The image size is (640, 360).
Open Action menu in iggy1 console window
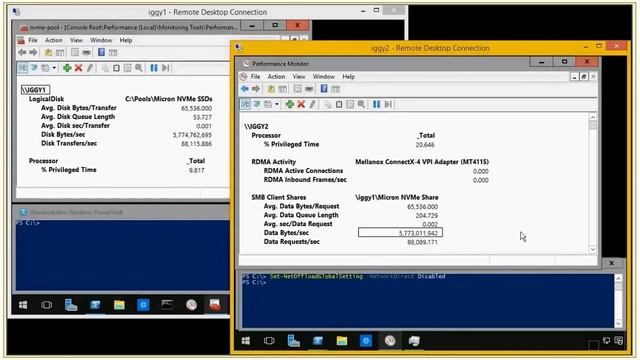click(x=53, y=40)
